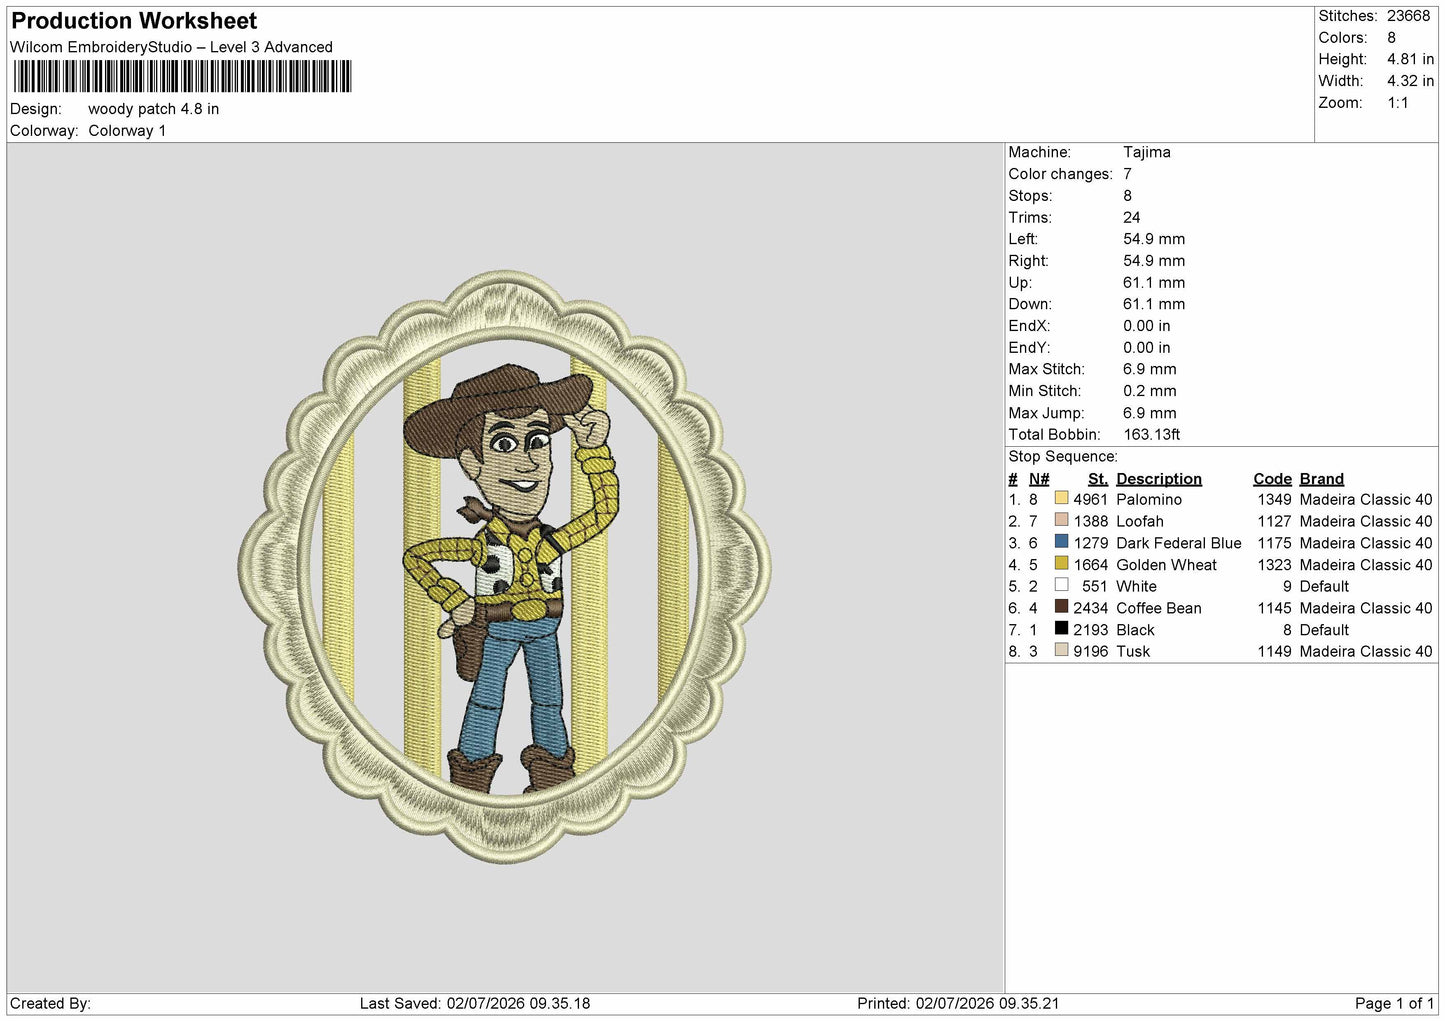Image resolution: width=1445 pixels, height=1021 pixels.
Task: Click 'Last Saved: 02/07/2026 09.35.18' footer text
Action: 475,1003
